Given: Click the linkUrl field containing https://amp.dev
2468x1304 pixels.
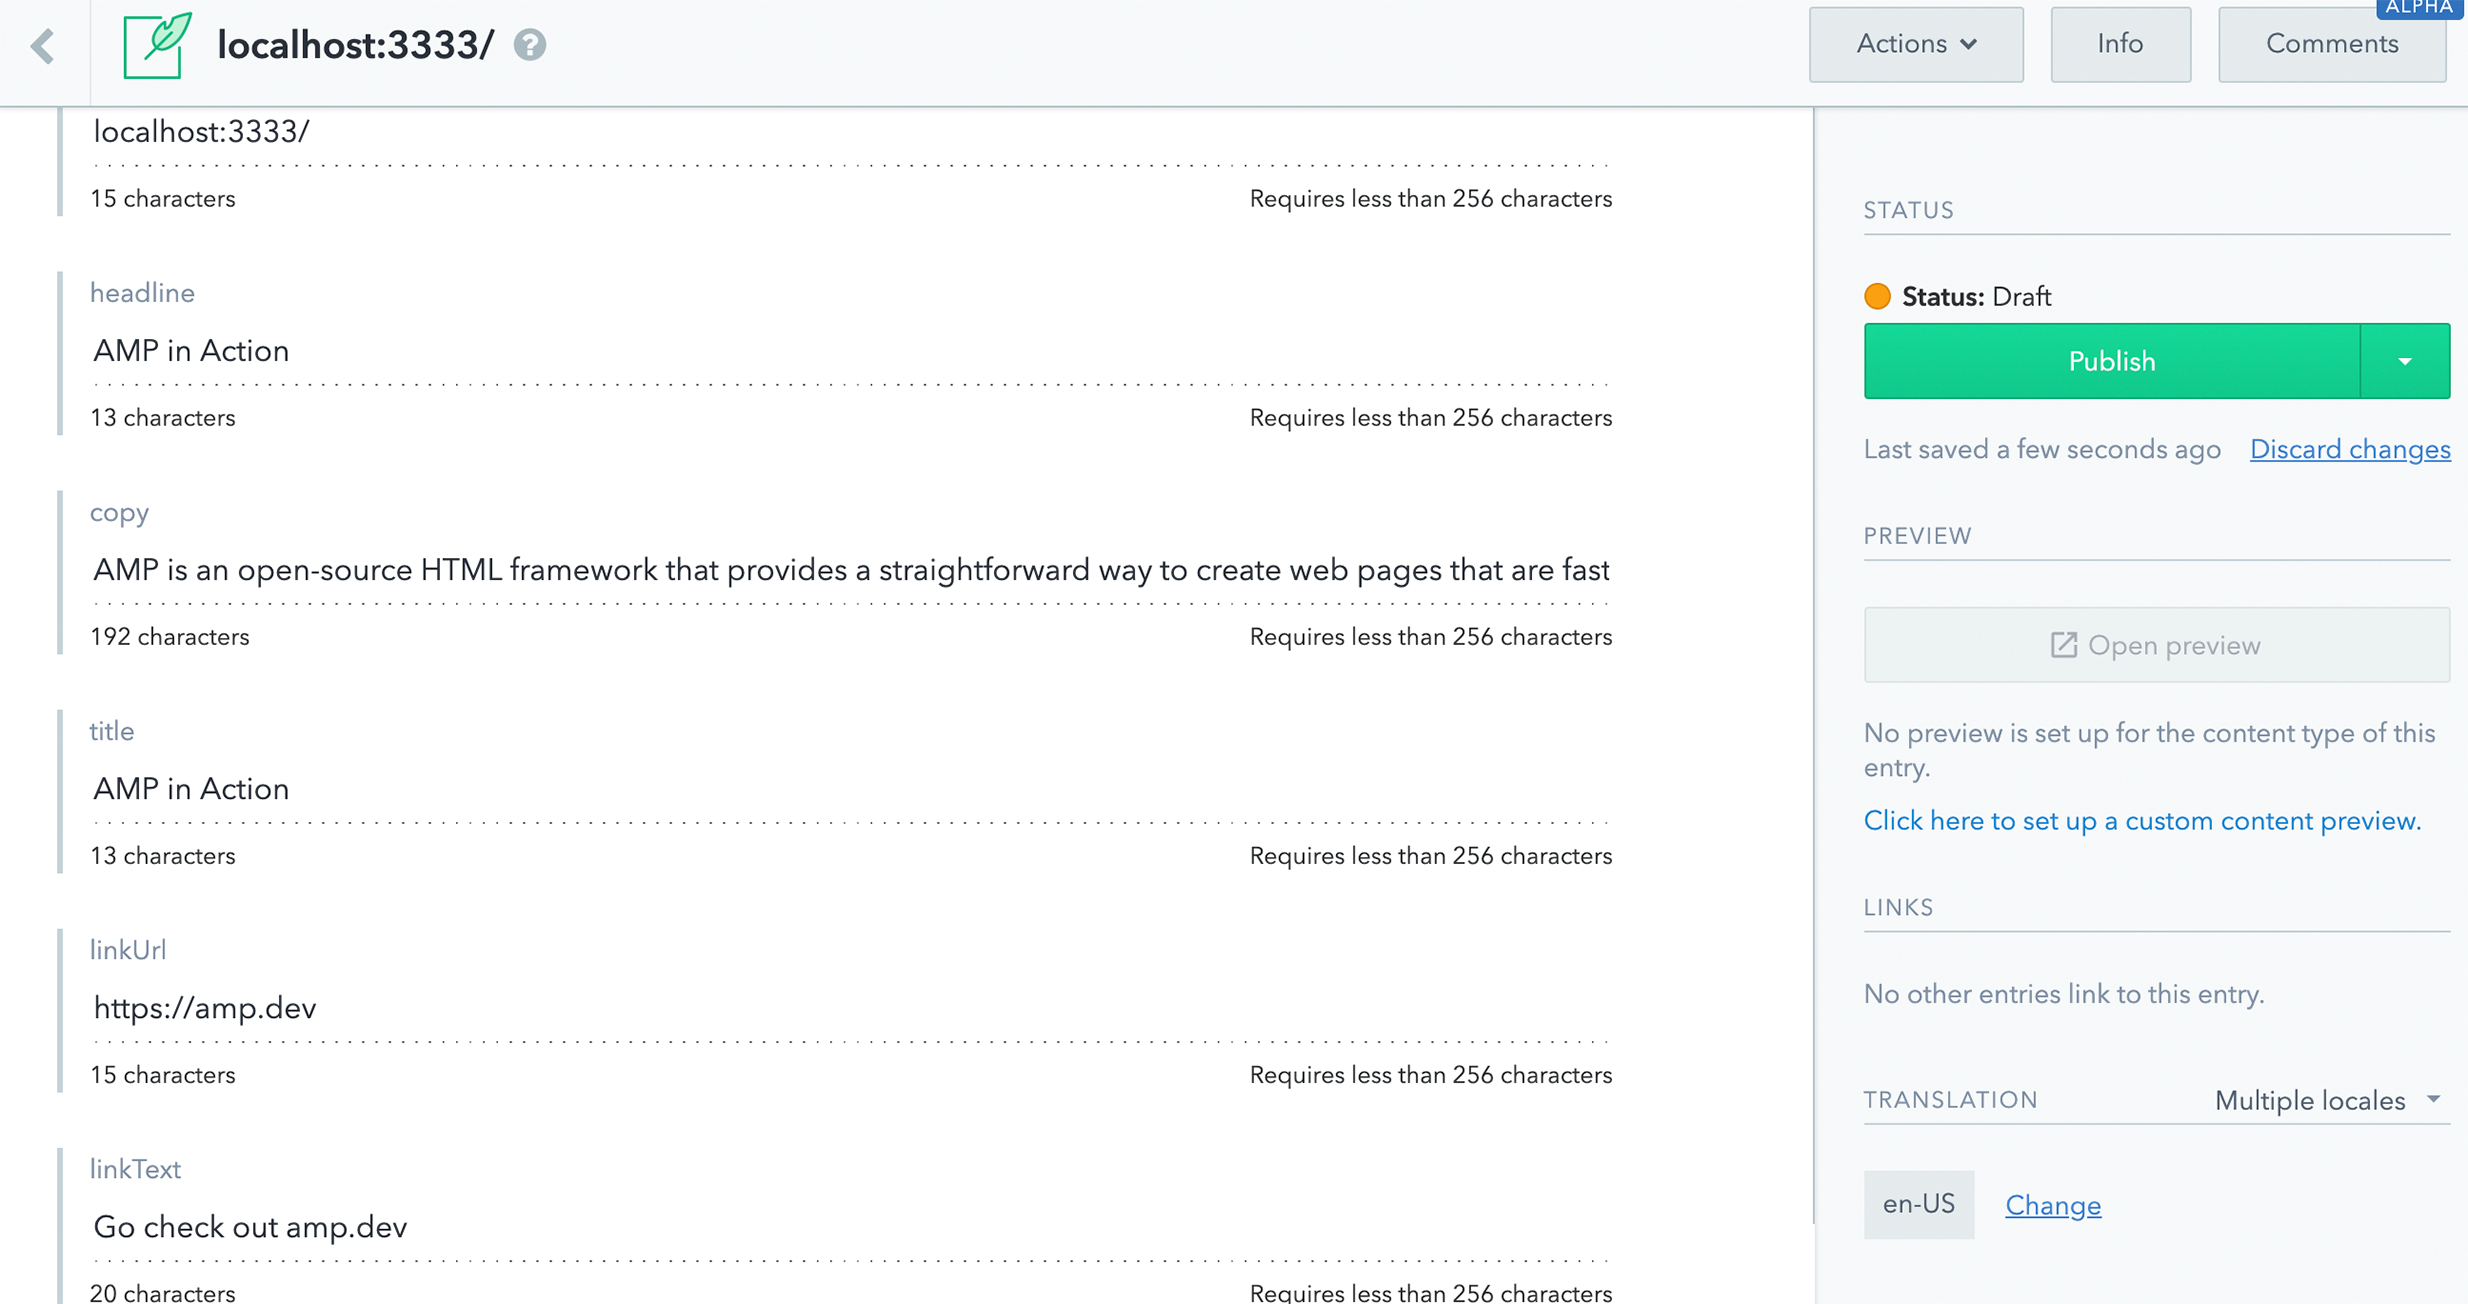Looking at the screenshot, I should 850,1008.
